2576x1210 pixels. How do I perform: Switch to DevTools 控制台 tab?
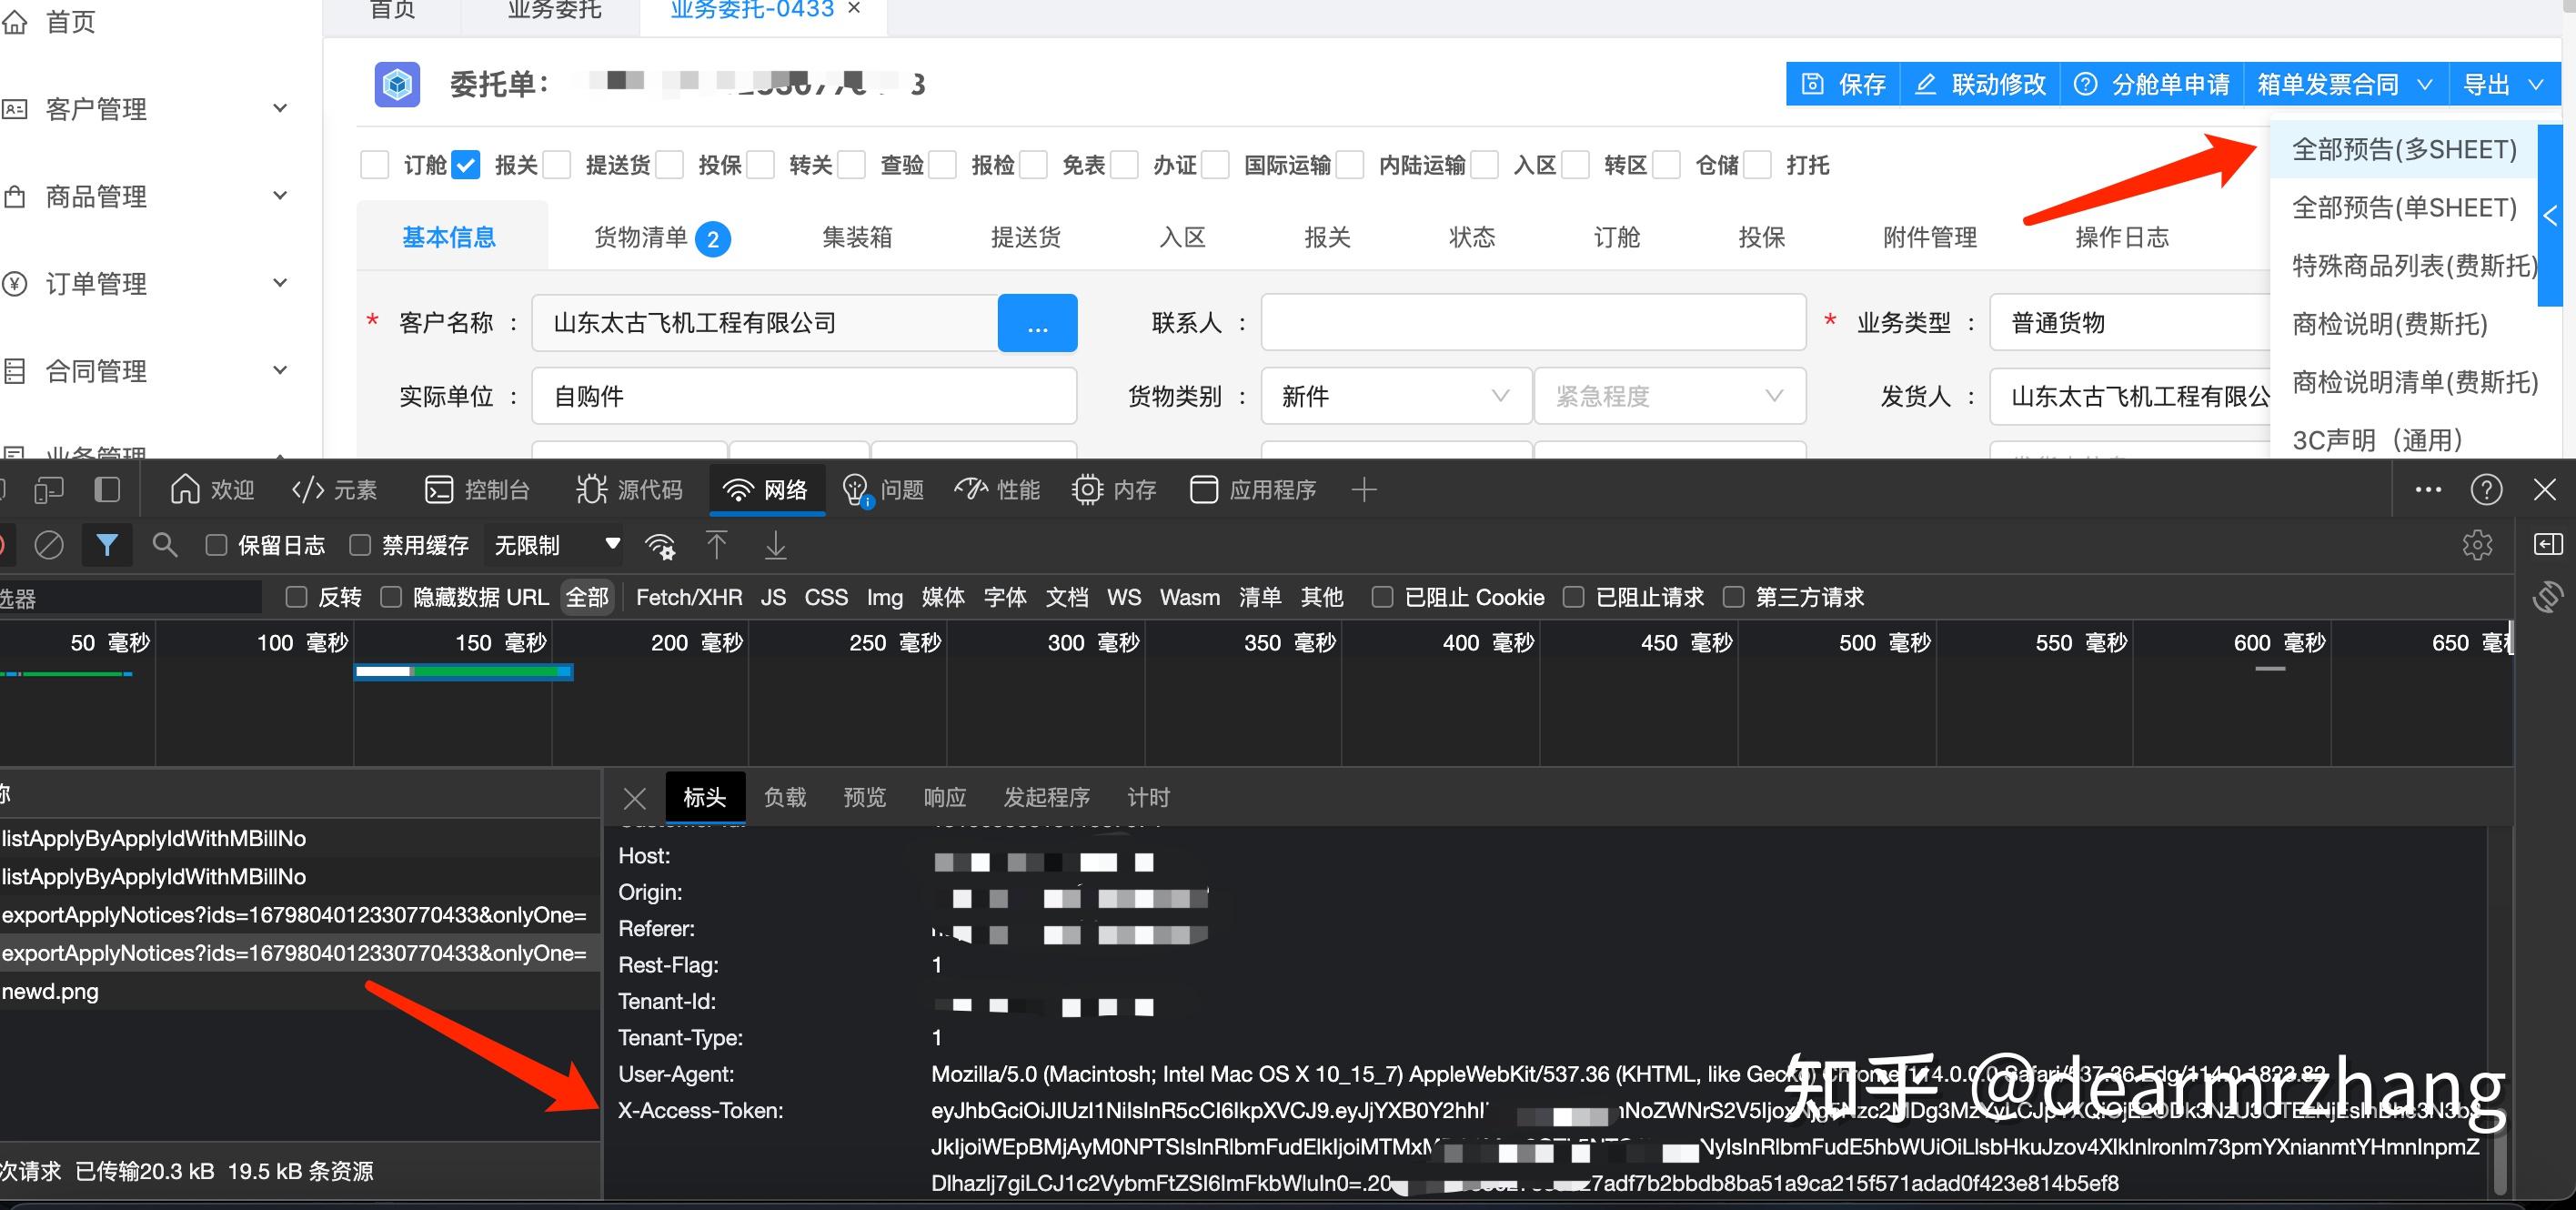pos(478,489)
